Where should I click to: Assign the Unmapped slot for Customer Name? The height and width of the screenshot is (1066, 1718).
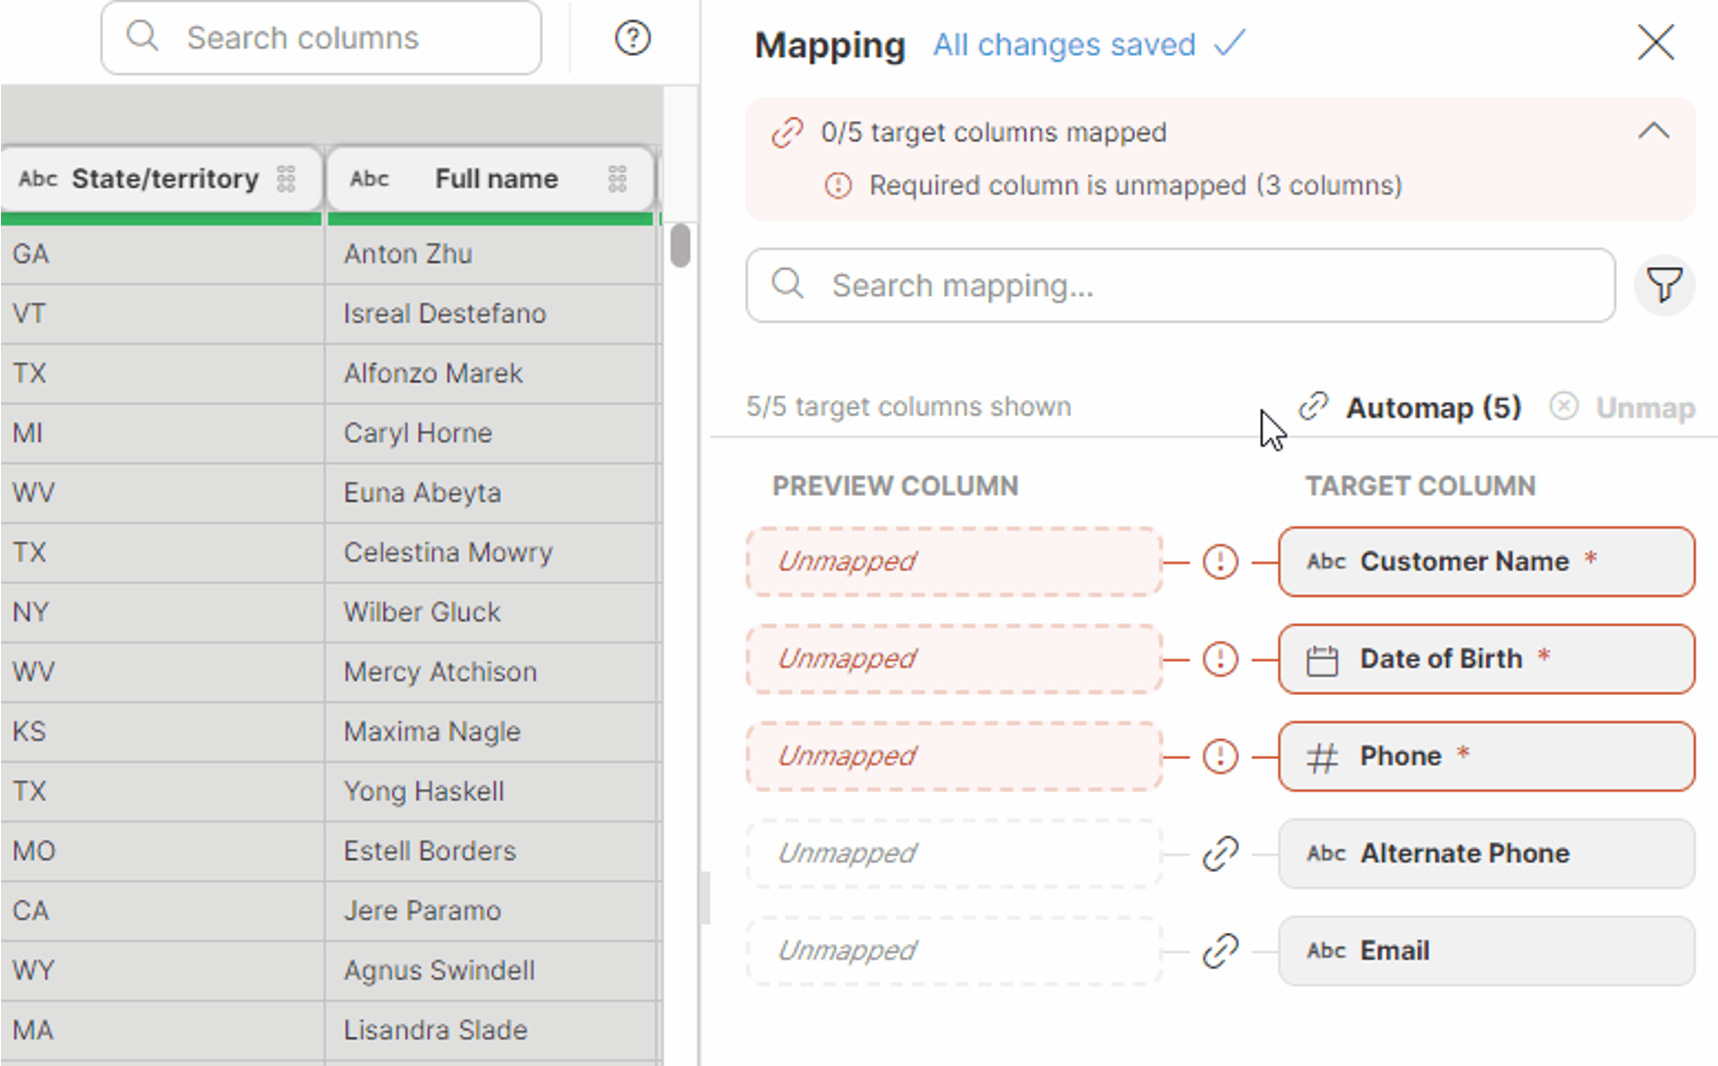952,561
